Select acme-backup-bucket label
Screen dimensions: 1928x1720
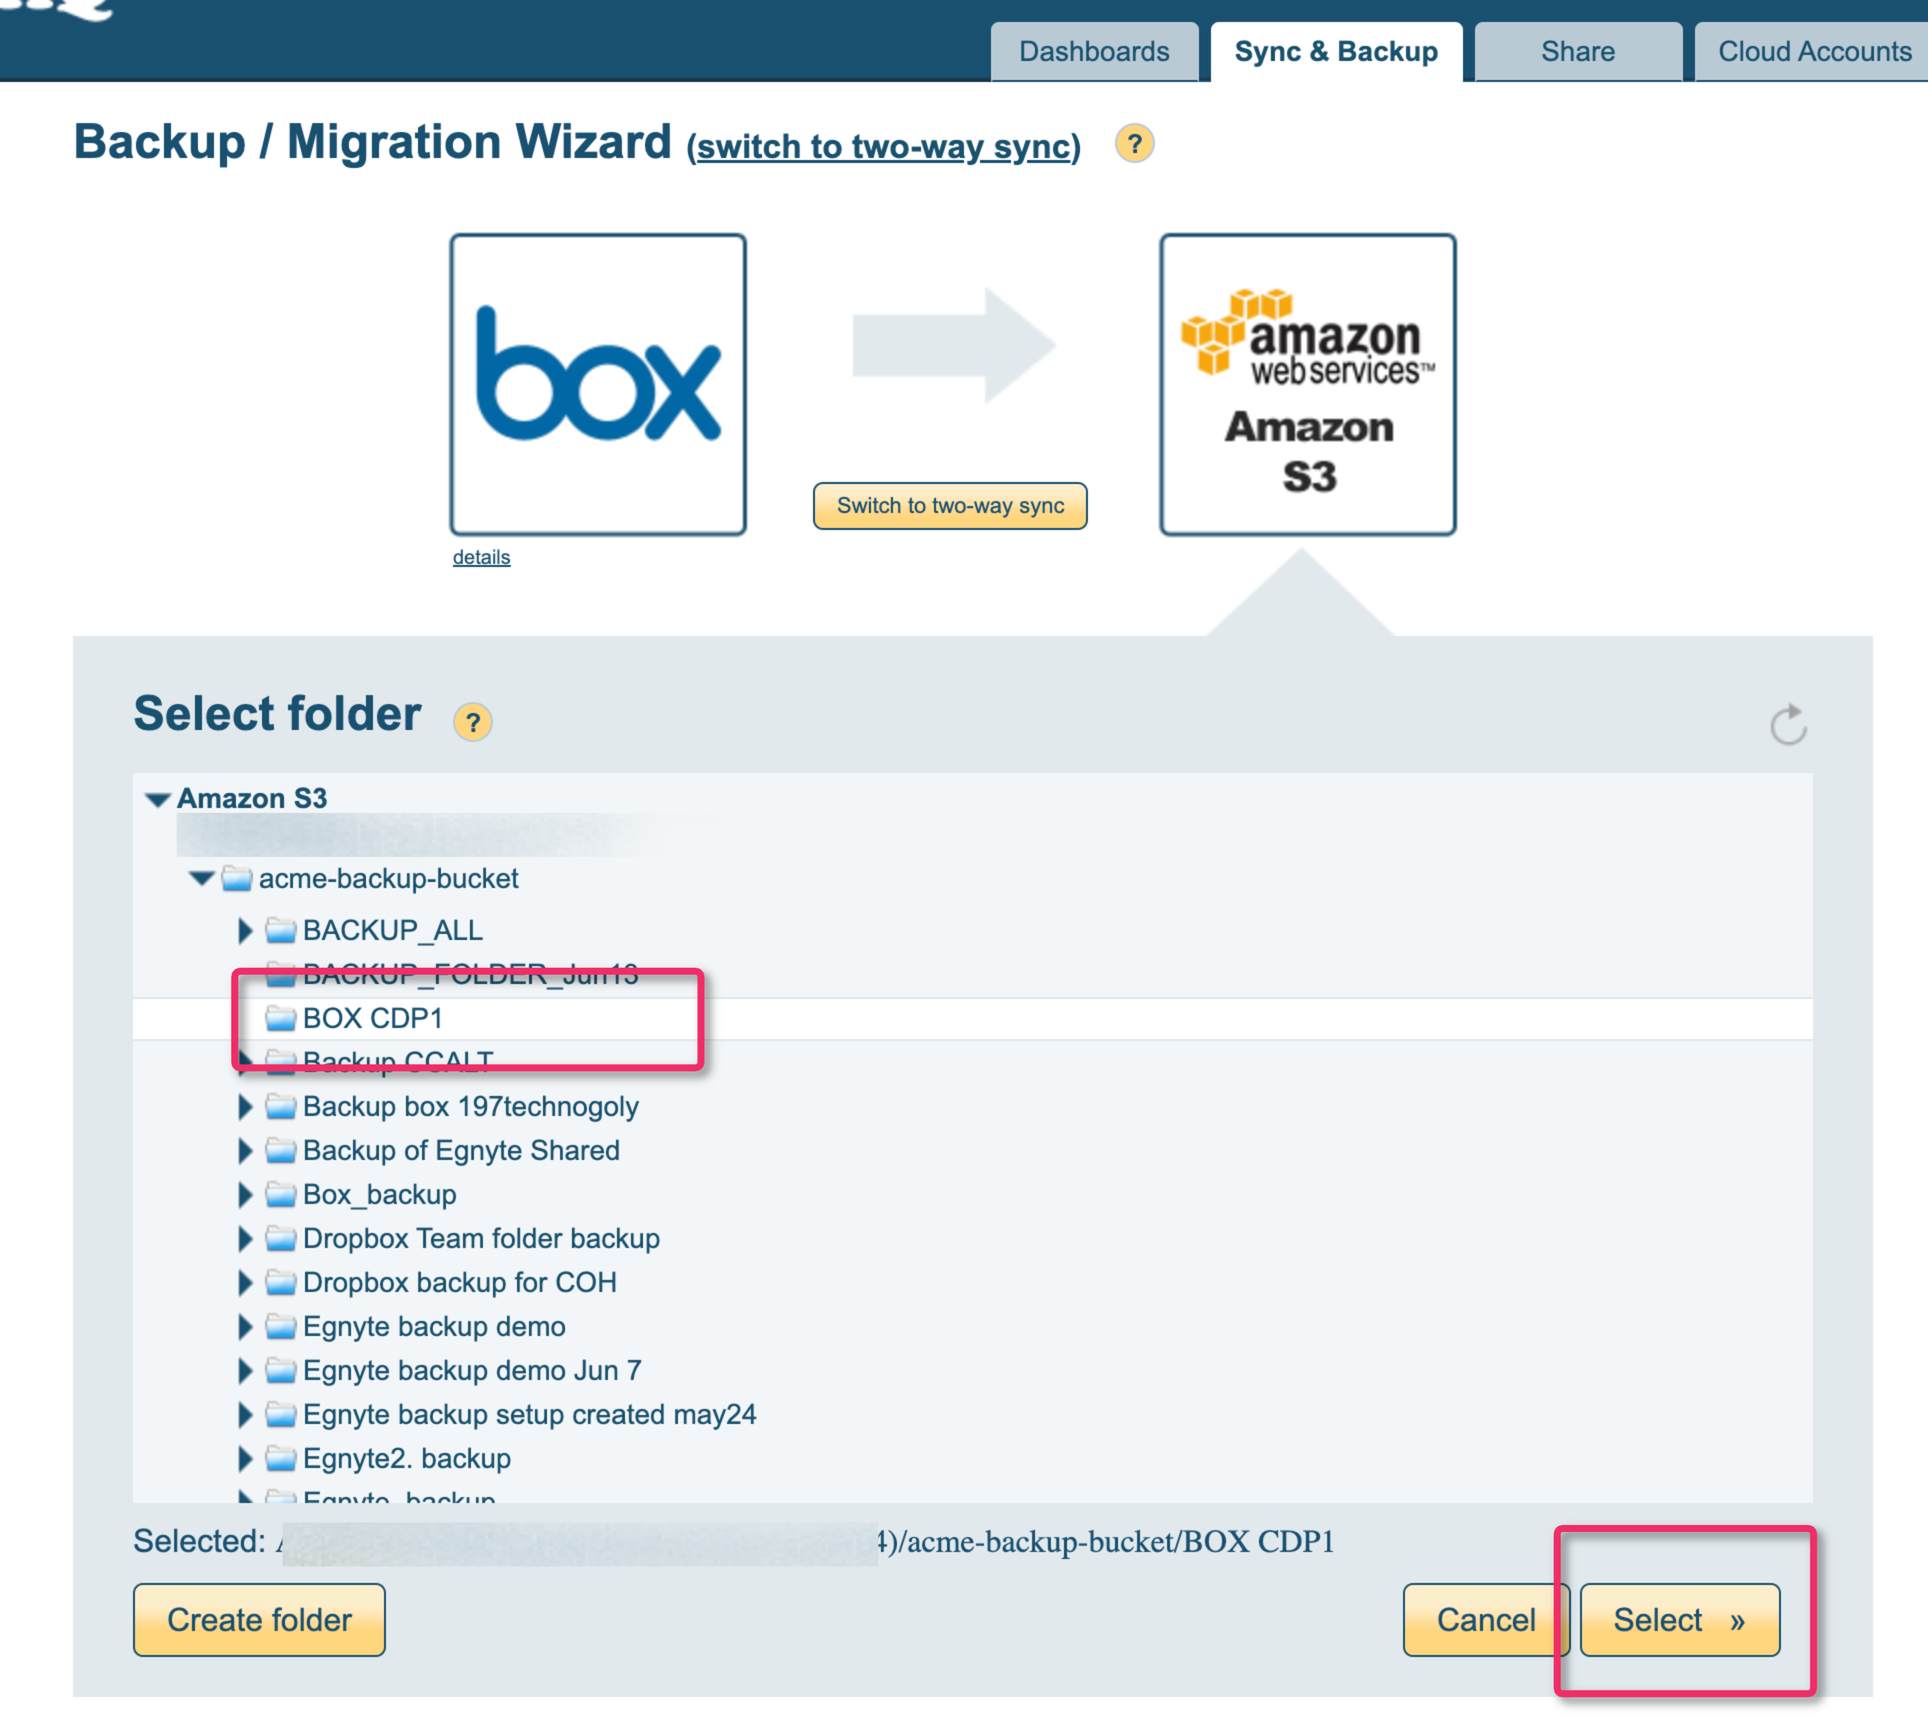tap(388, 879)
